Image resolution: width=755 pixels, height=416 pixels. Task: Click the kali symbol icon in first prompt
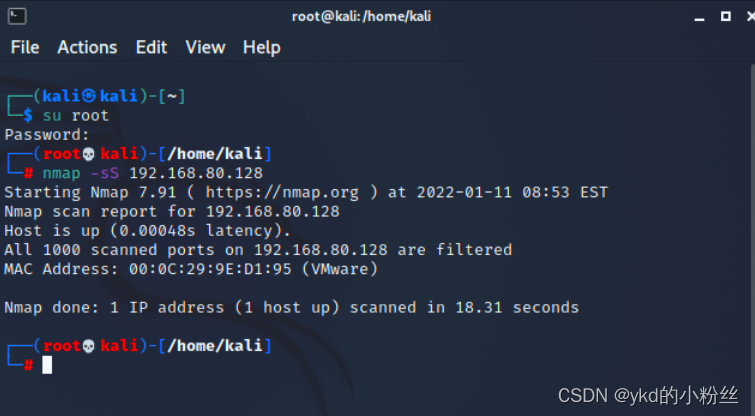89,96
